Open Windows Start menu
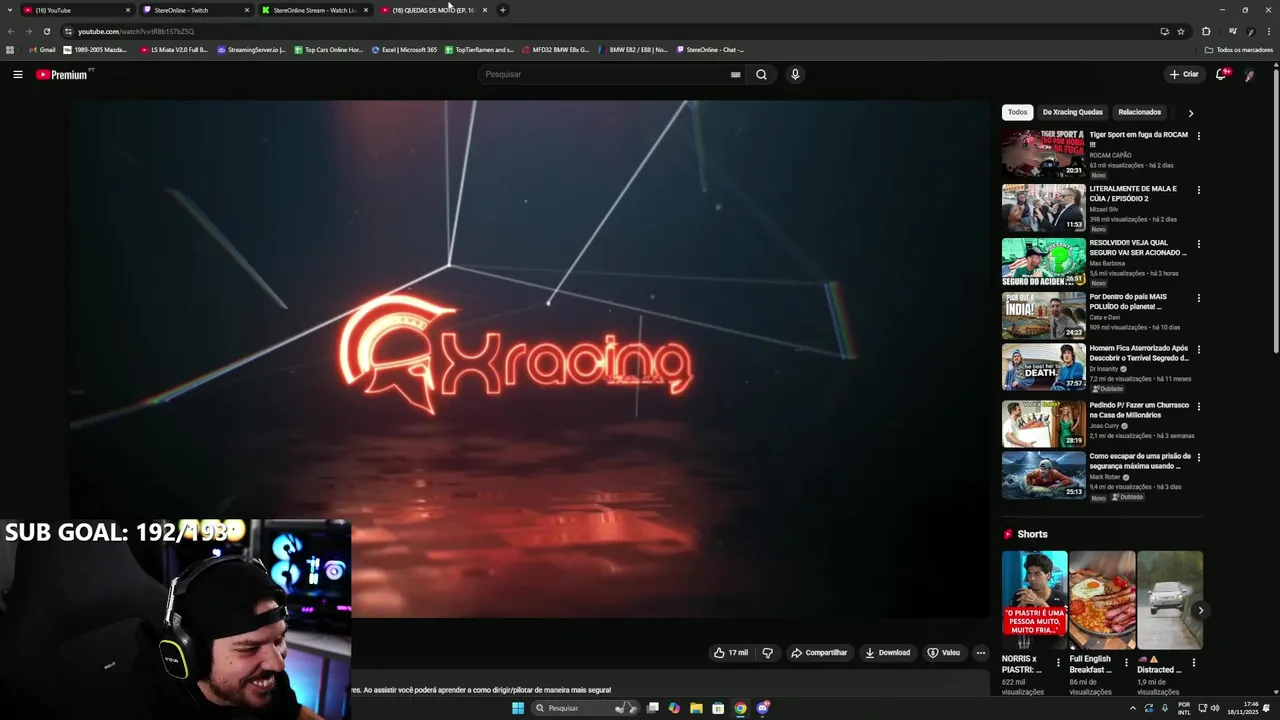Viewport: 1280px width, 720px height. tap(518, 708)
